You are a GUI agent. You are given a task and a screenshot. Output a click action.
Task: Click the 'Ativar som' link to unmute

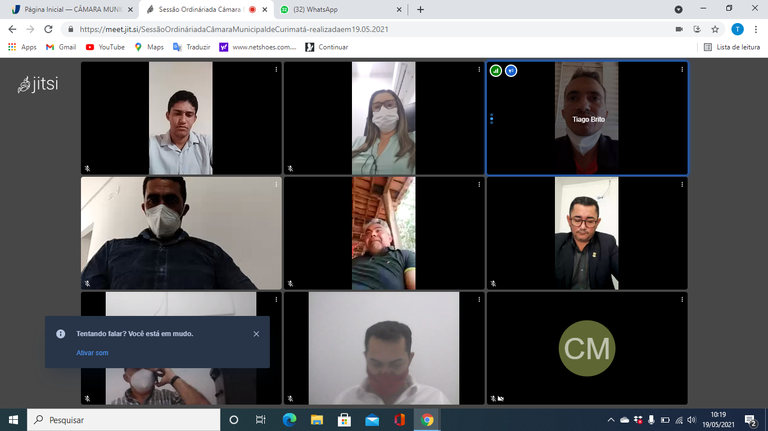tap(92, 352)
